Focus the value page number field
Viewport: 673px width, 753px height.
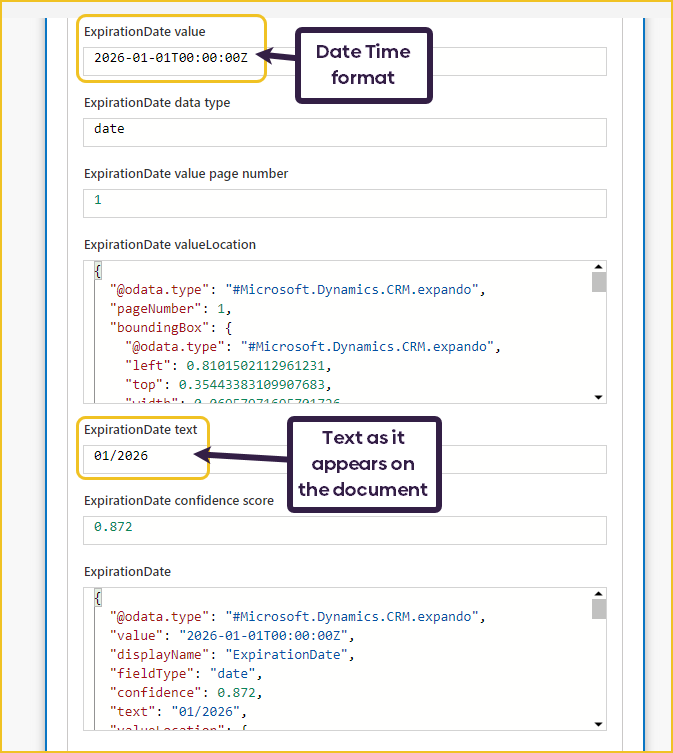click(x=344, y=203)
